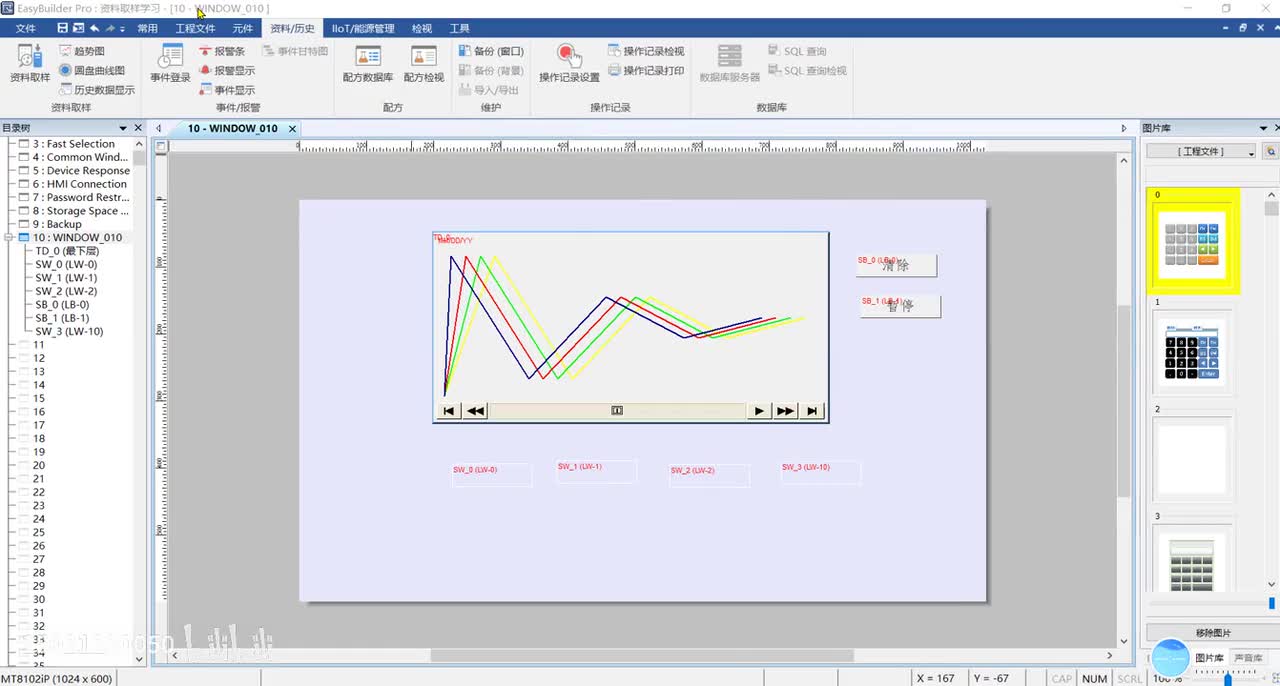Image resolution: width=1280 pixels, height=686 pixels.
Task: Collapse the 10 : WINDOW_010 tree node
Action: point(10,238)
